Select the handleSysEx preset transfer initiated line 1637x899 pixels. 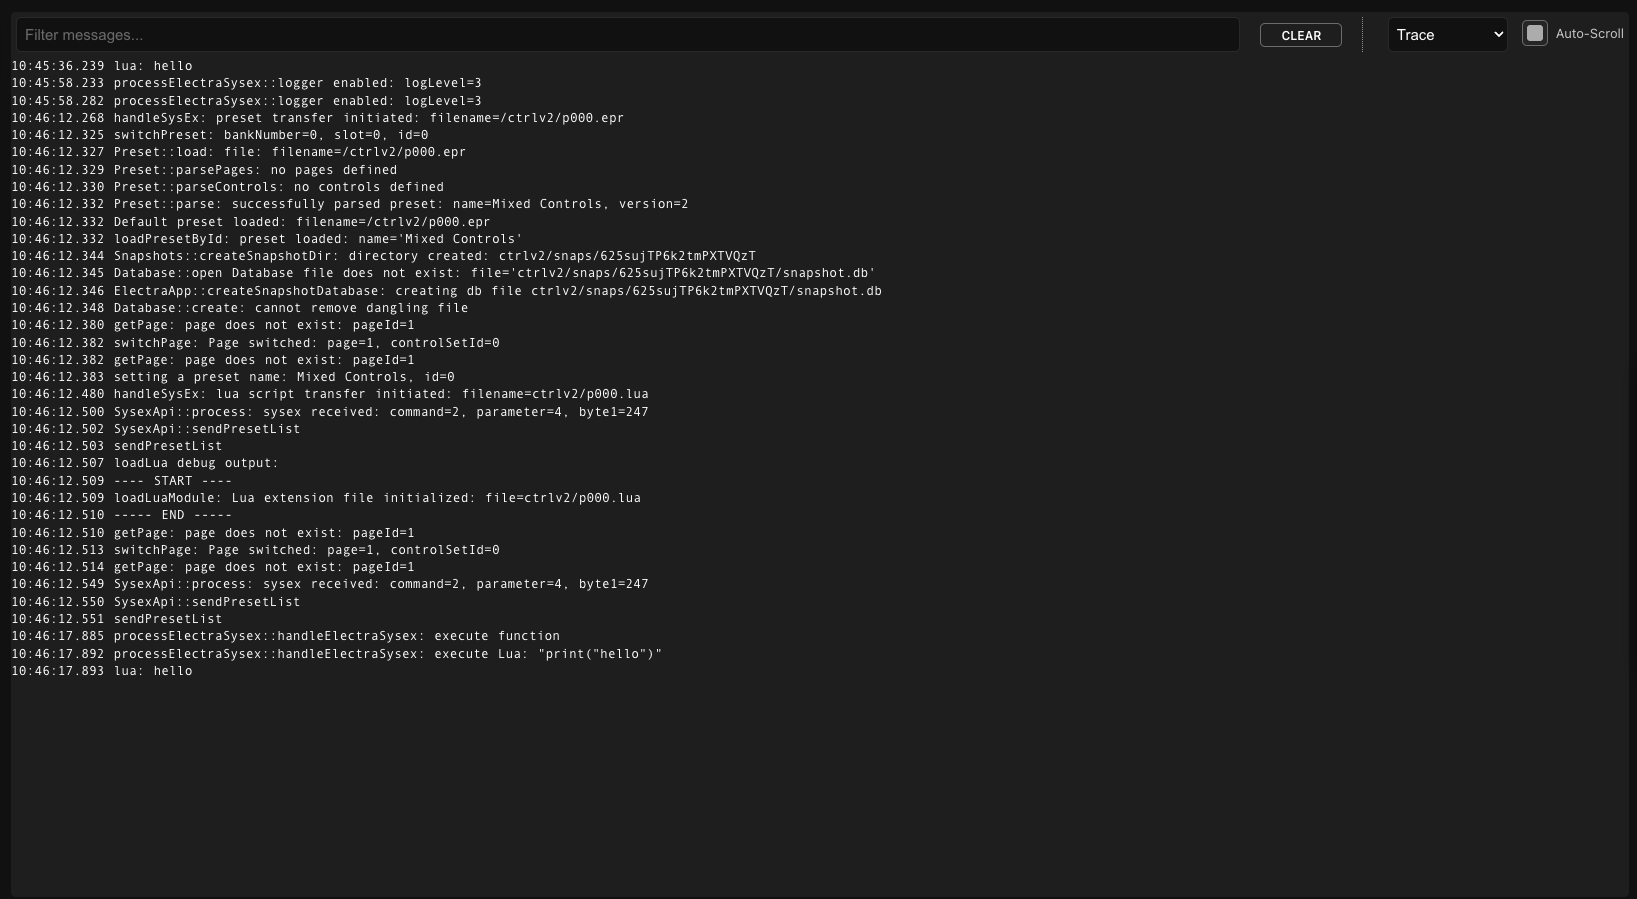pos(317,118)
